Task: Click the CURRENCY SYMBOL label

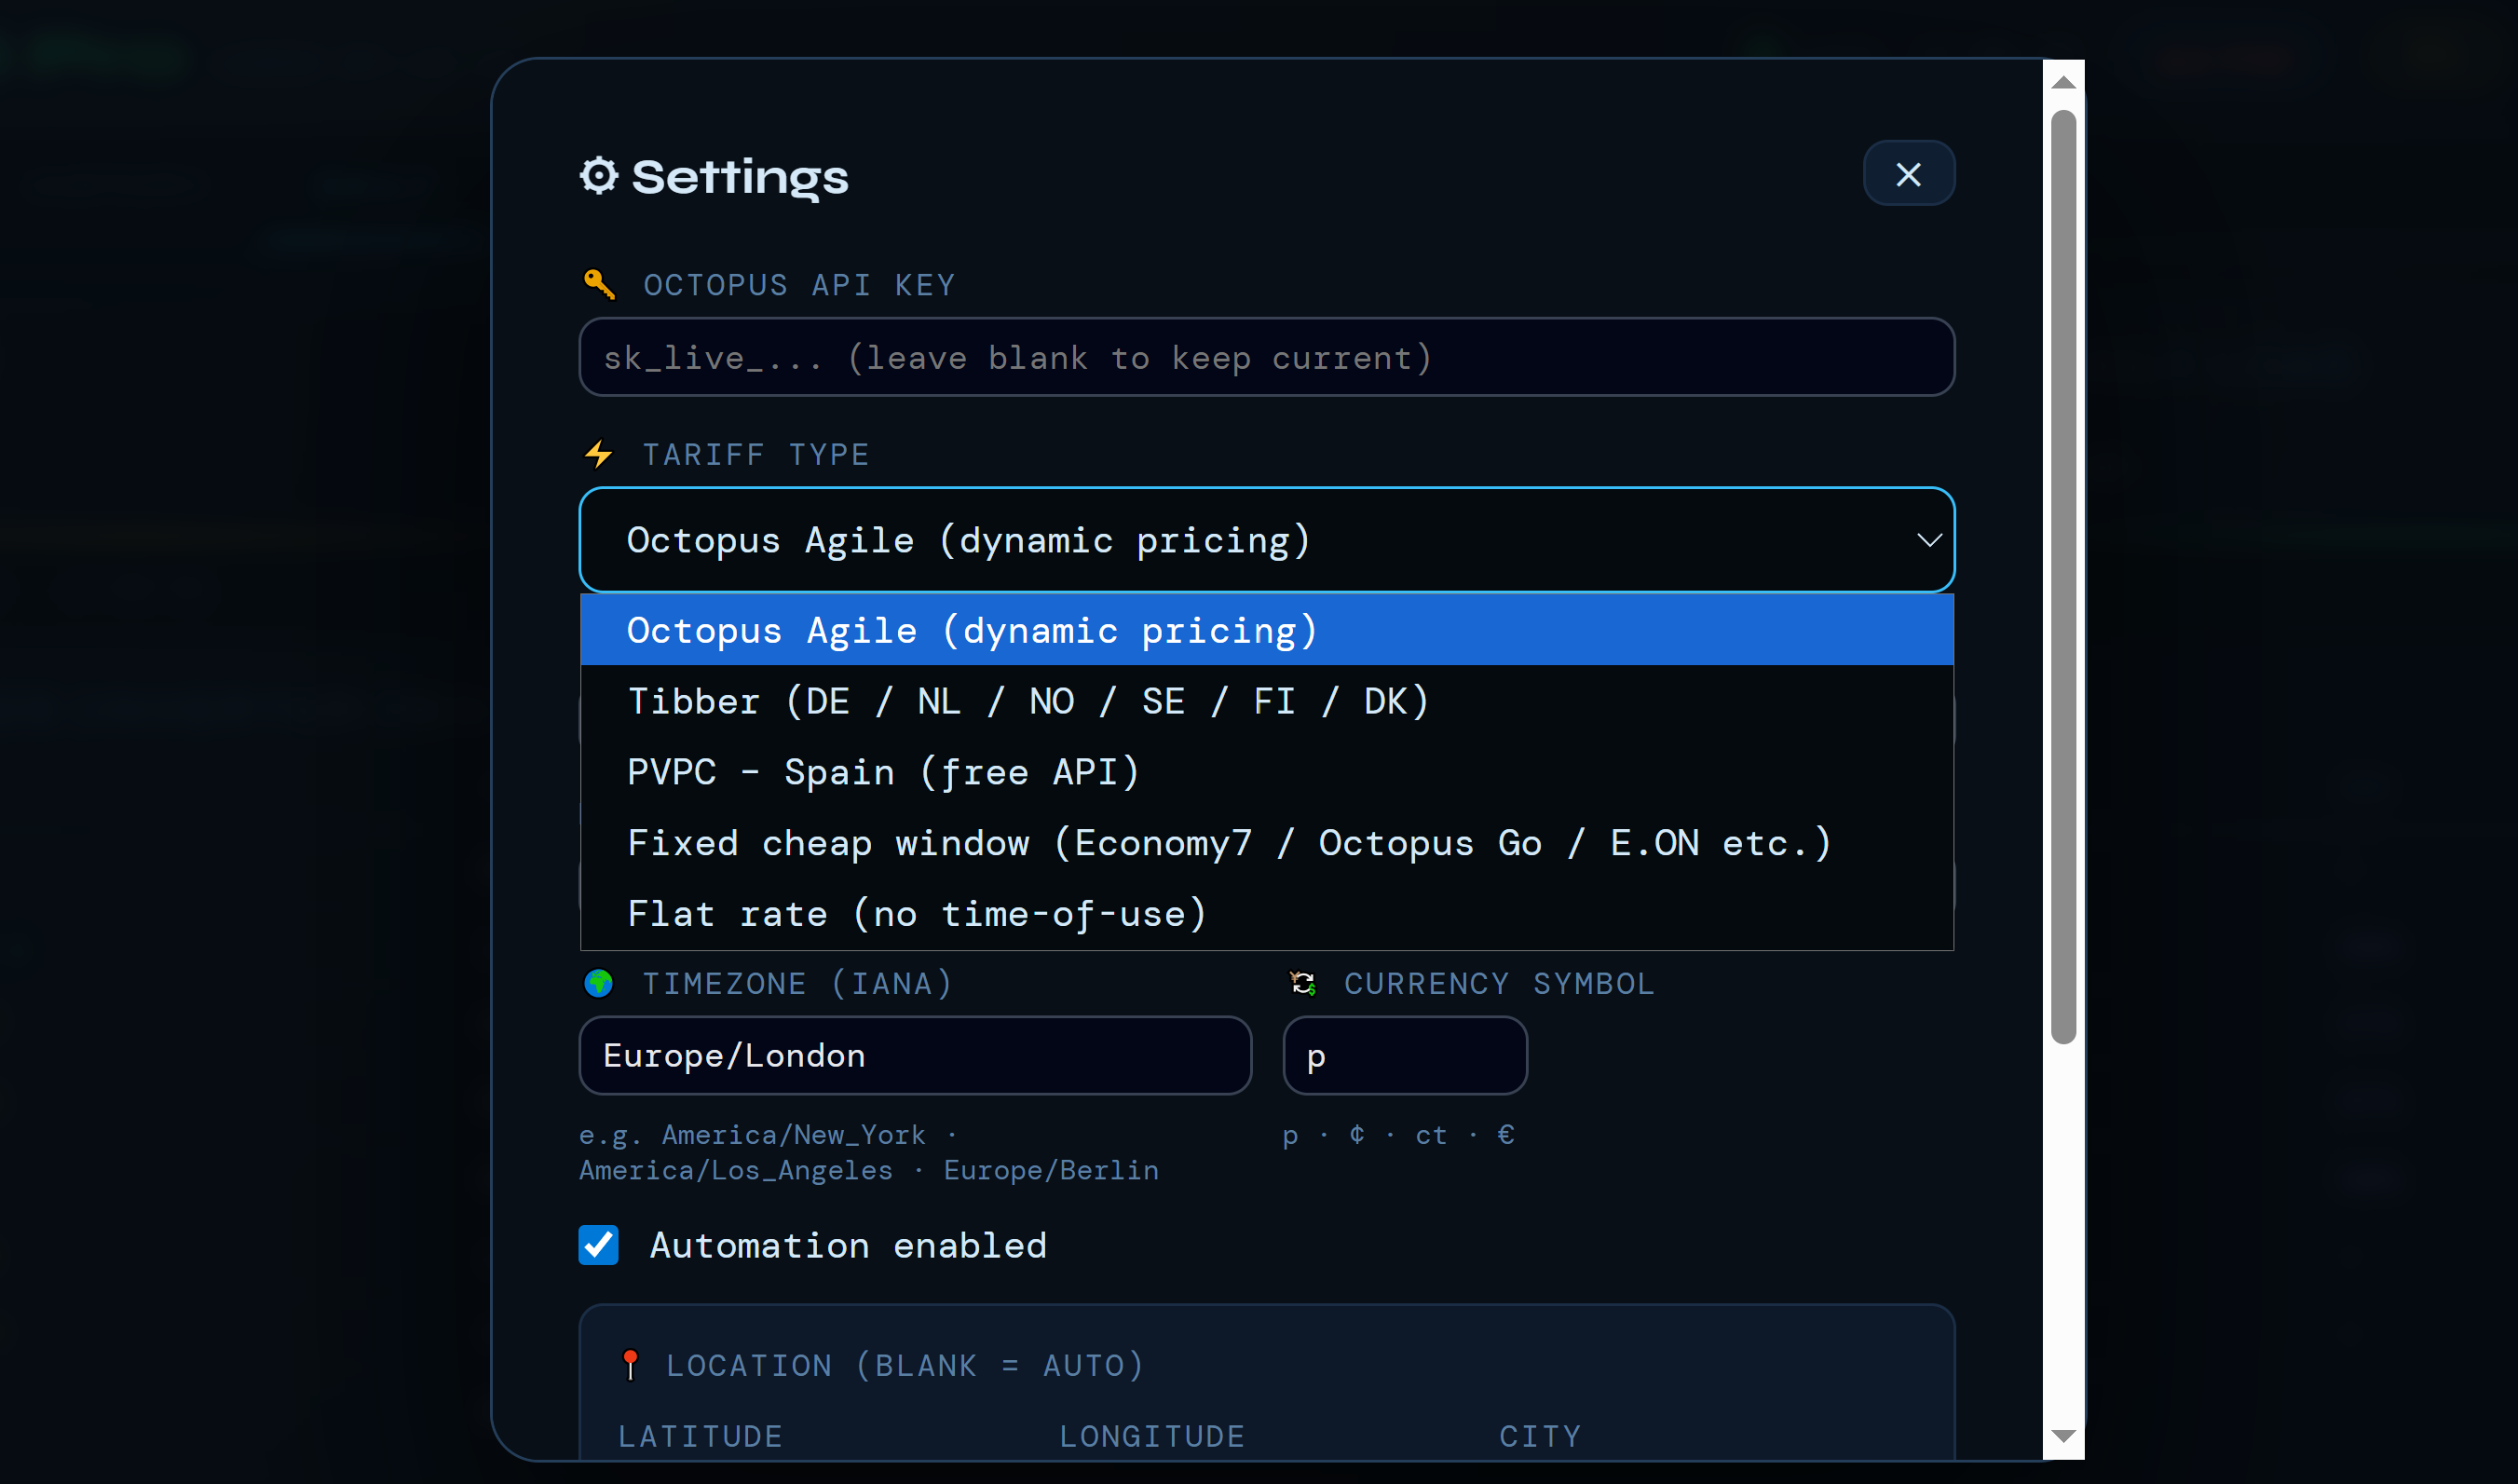Action: pyautogui.click(x=1499, y=984)
